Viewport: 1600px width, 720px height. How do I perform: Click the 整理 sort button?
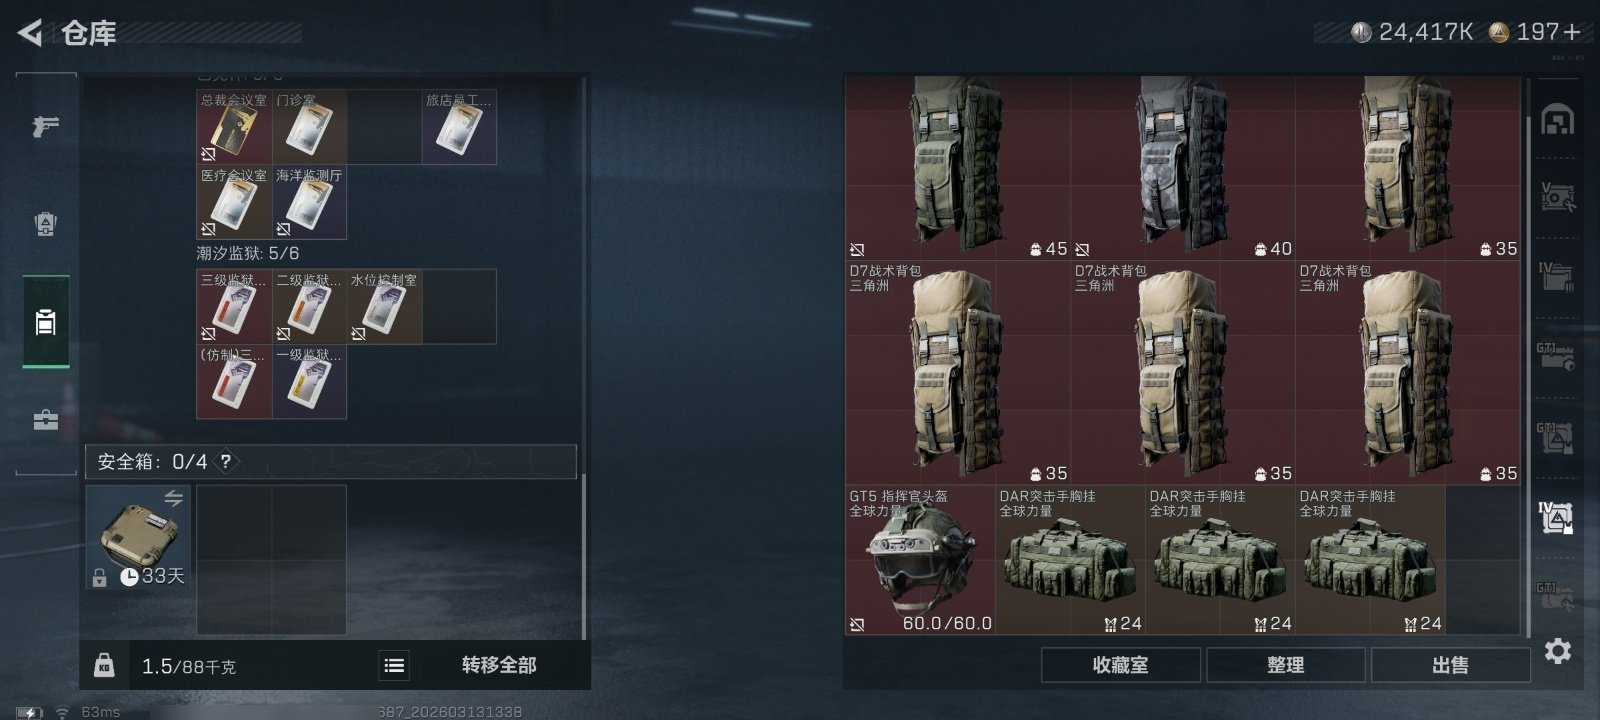point(1286,665)
